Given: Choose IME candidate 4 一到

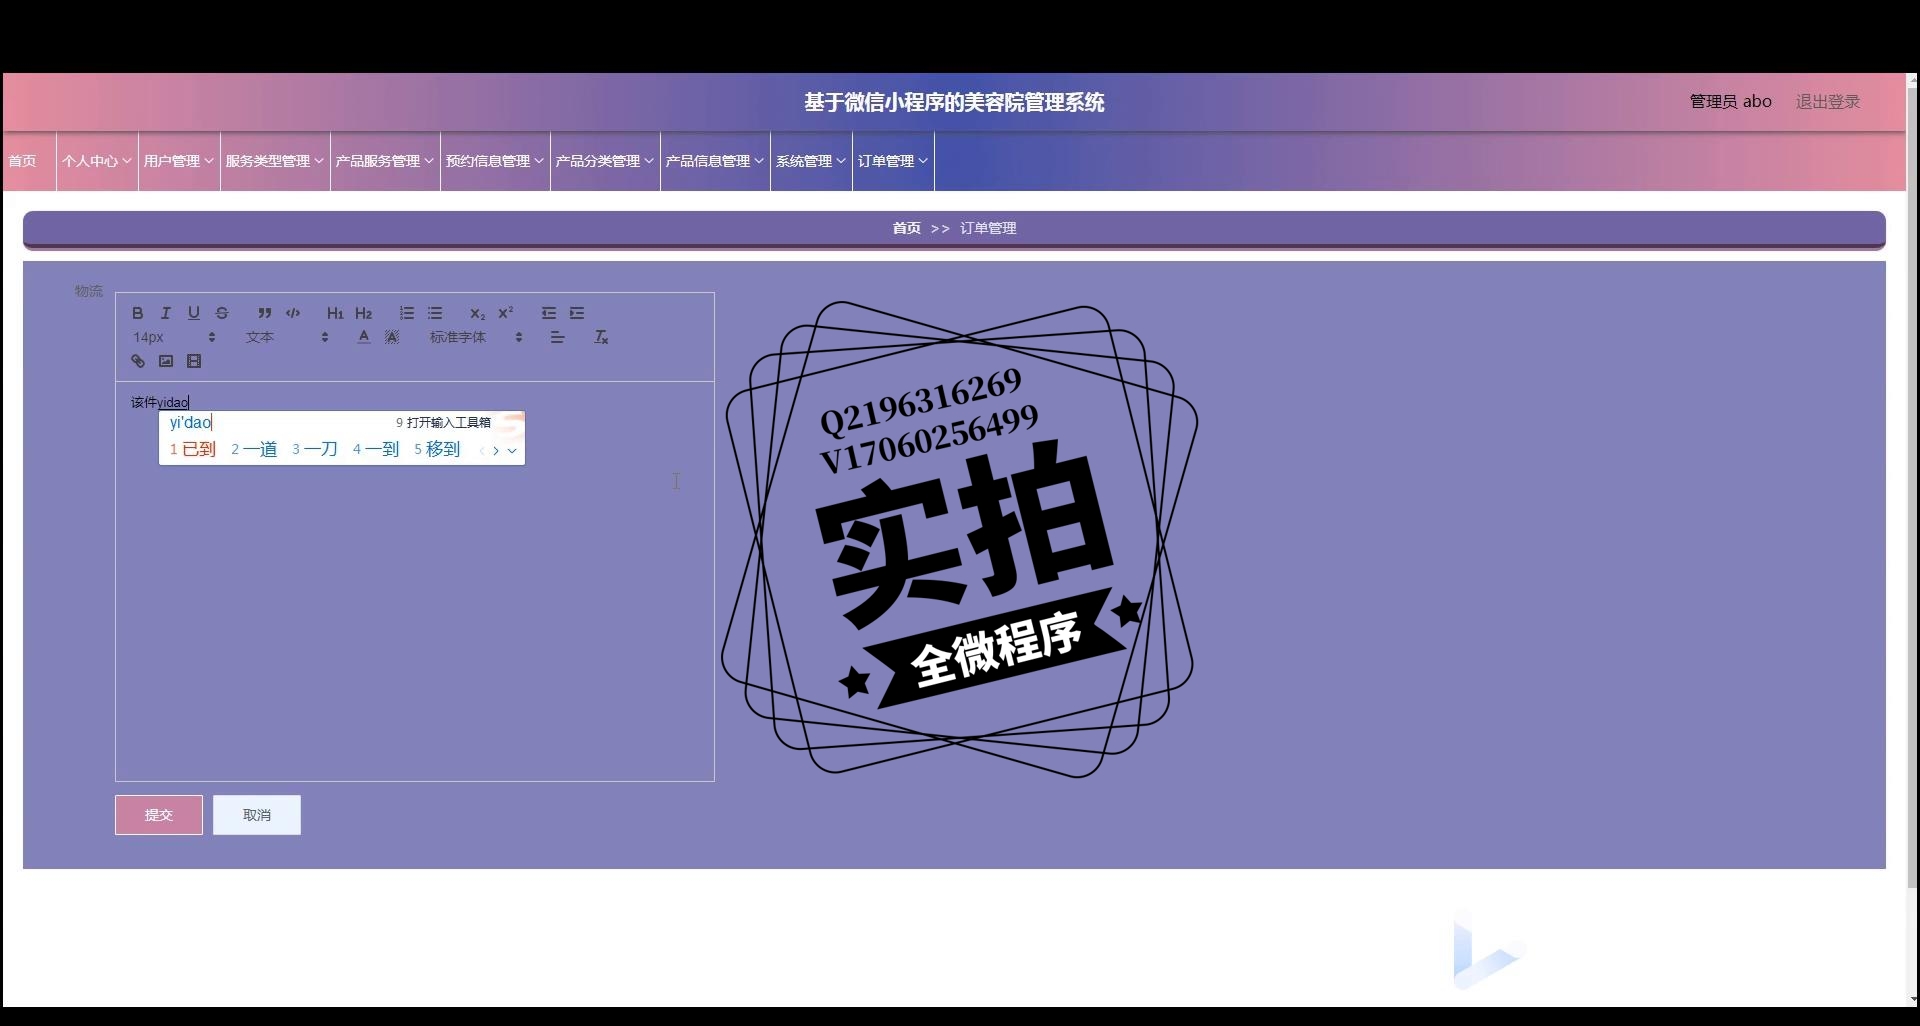Looking at the screenshot, I should pyautogui.click(x=376, y=449).
